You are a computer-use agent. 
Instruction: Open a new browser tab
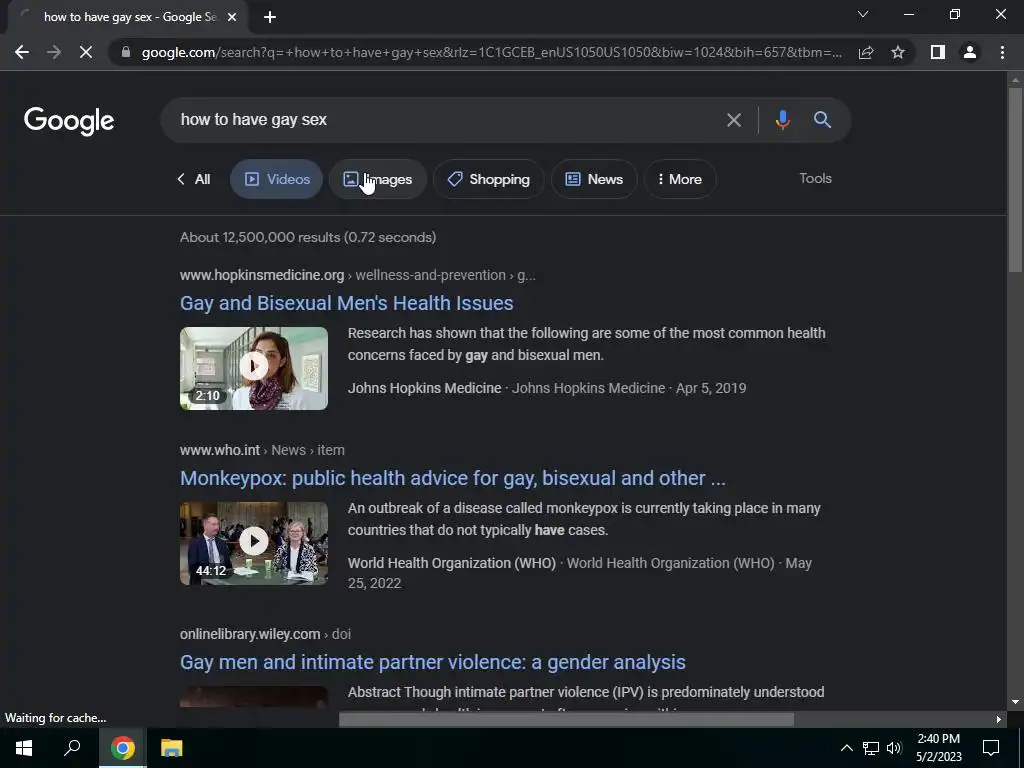click(270, 18)
